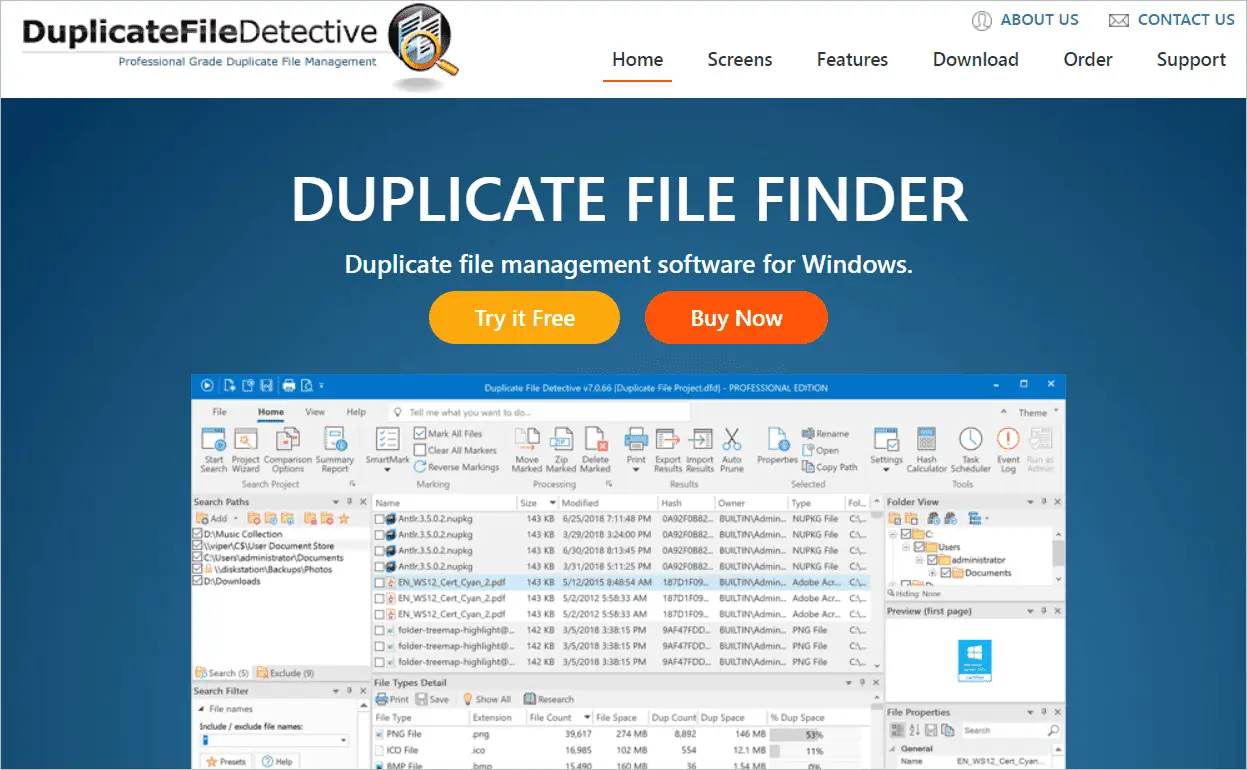Click Export Results in the ribbon
Image resolution: width=1247 pixels, height=770 pixels.
[668, 449]
